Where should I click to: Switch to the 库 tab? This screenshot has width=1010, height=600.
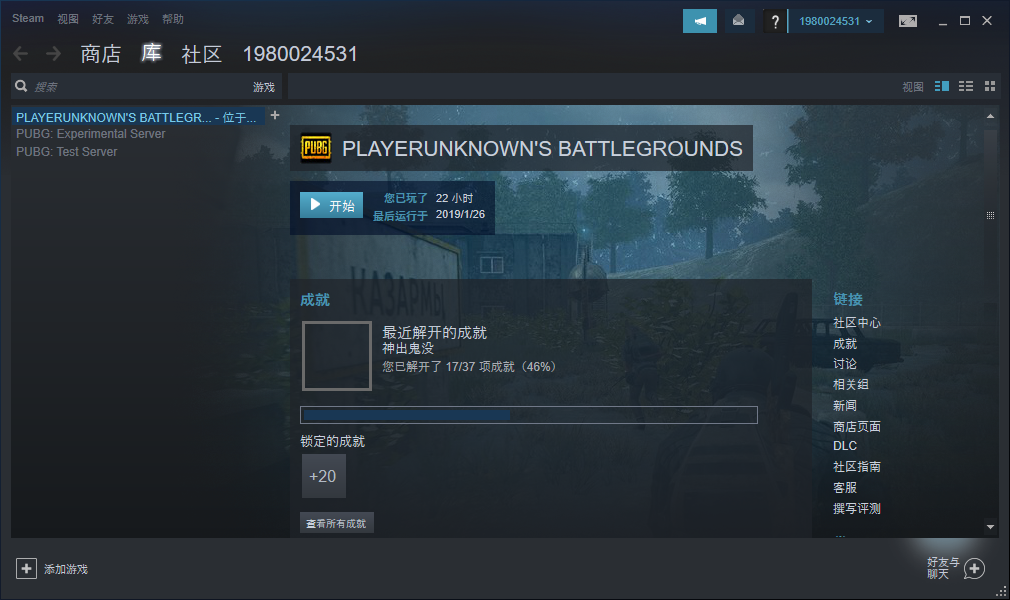coord(151,53)
